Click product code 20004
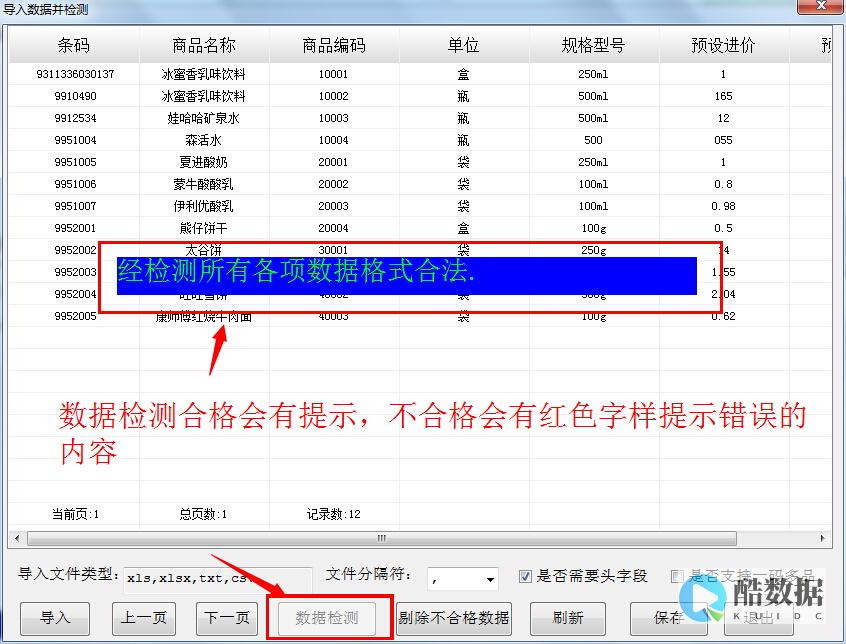This screenshot has height=644, width=846. [333, 228]
